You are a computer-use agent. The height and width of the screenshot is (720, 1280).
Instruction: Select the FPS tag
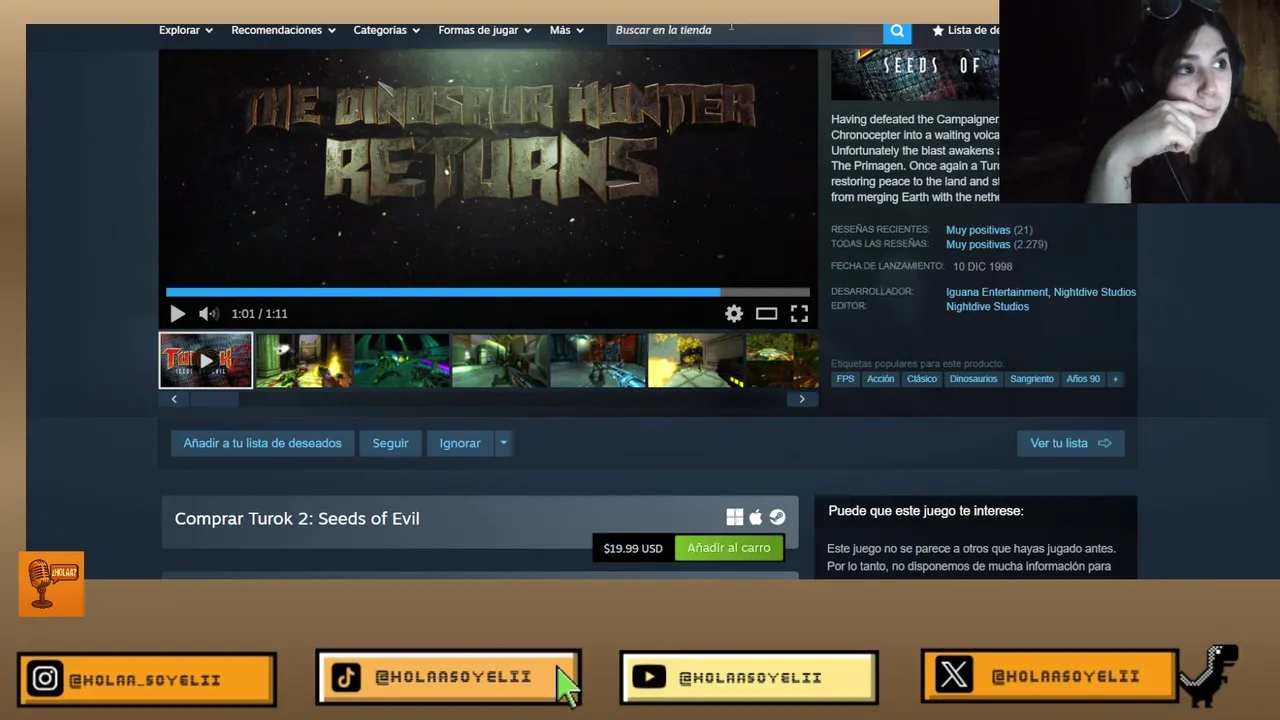coord(845,379)
